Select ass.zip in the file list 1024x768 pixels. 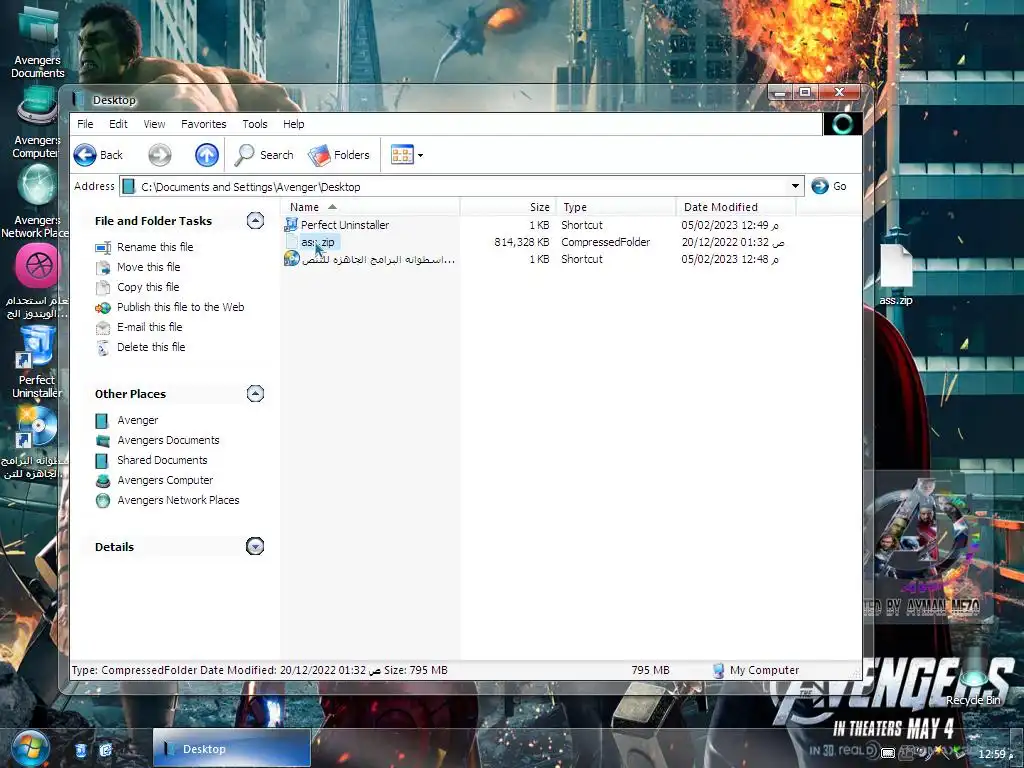(318, 242)
